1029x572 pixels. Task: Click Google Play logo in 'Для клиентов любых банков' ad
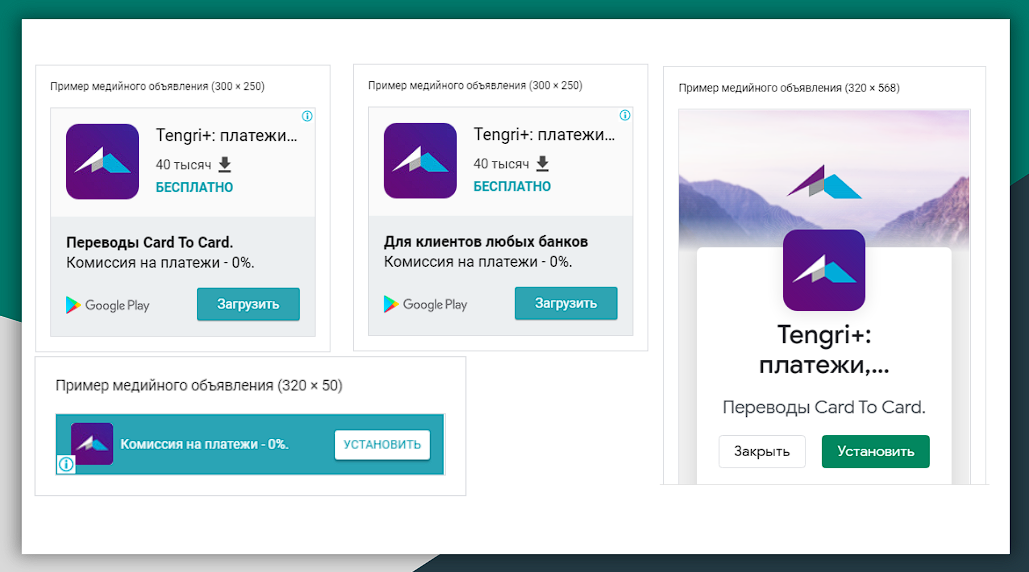[425, 304]
